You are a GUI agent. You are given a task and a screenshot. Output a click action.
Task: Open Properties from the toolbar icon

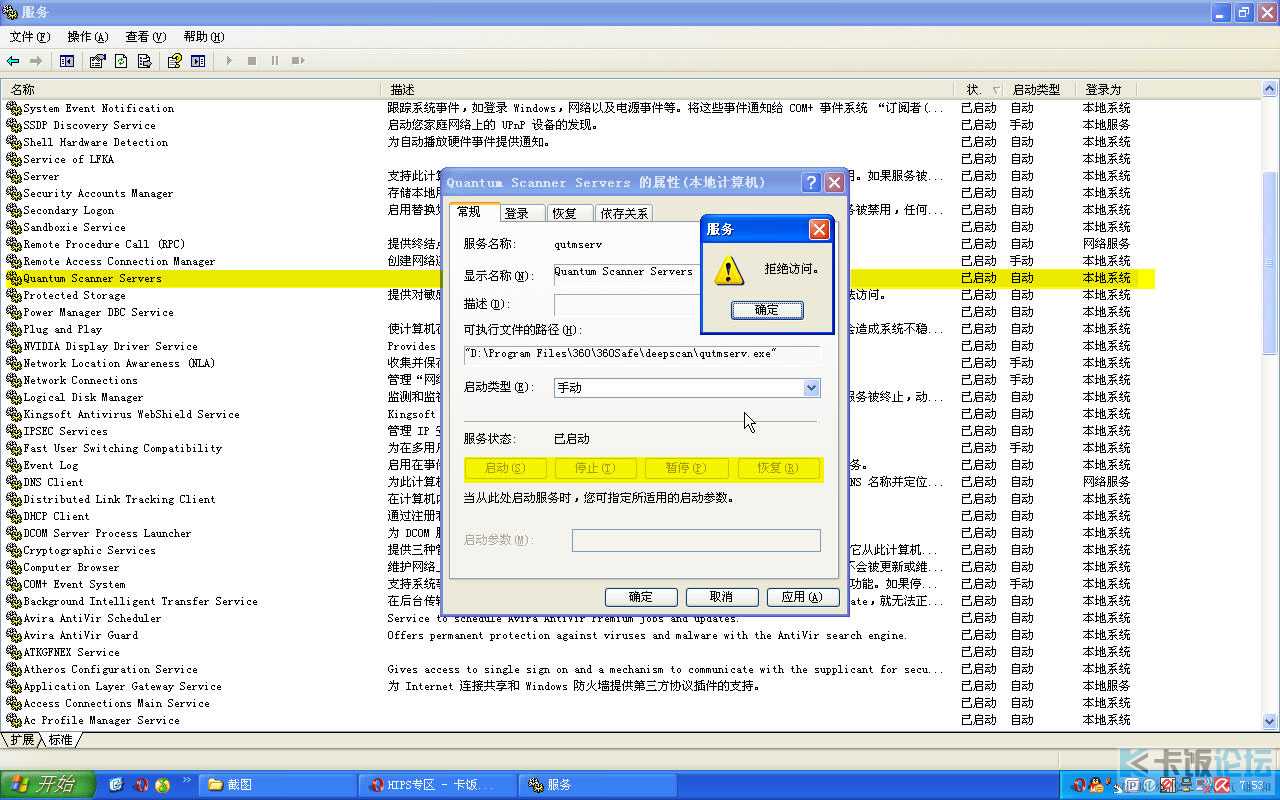point(97,61)
